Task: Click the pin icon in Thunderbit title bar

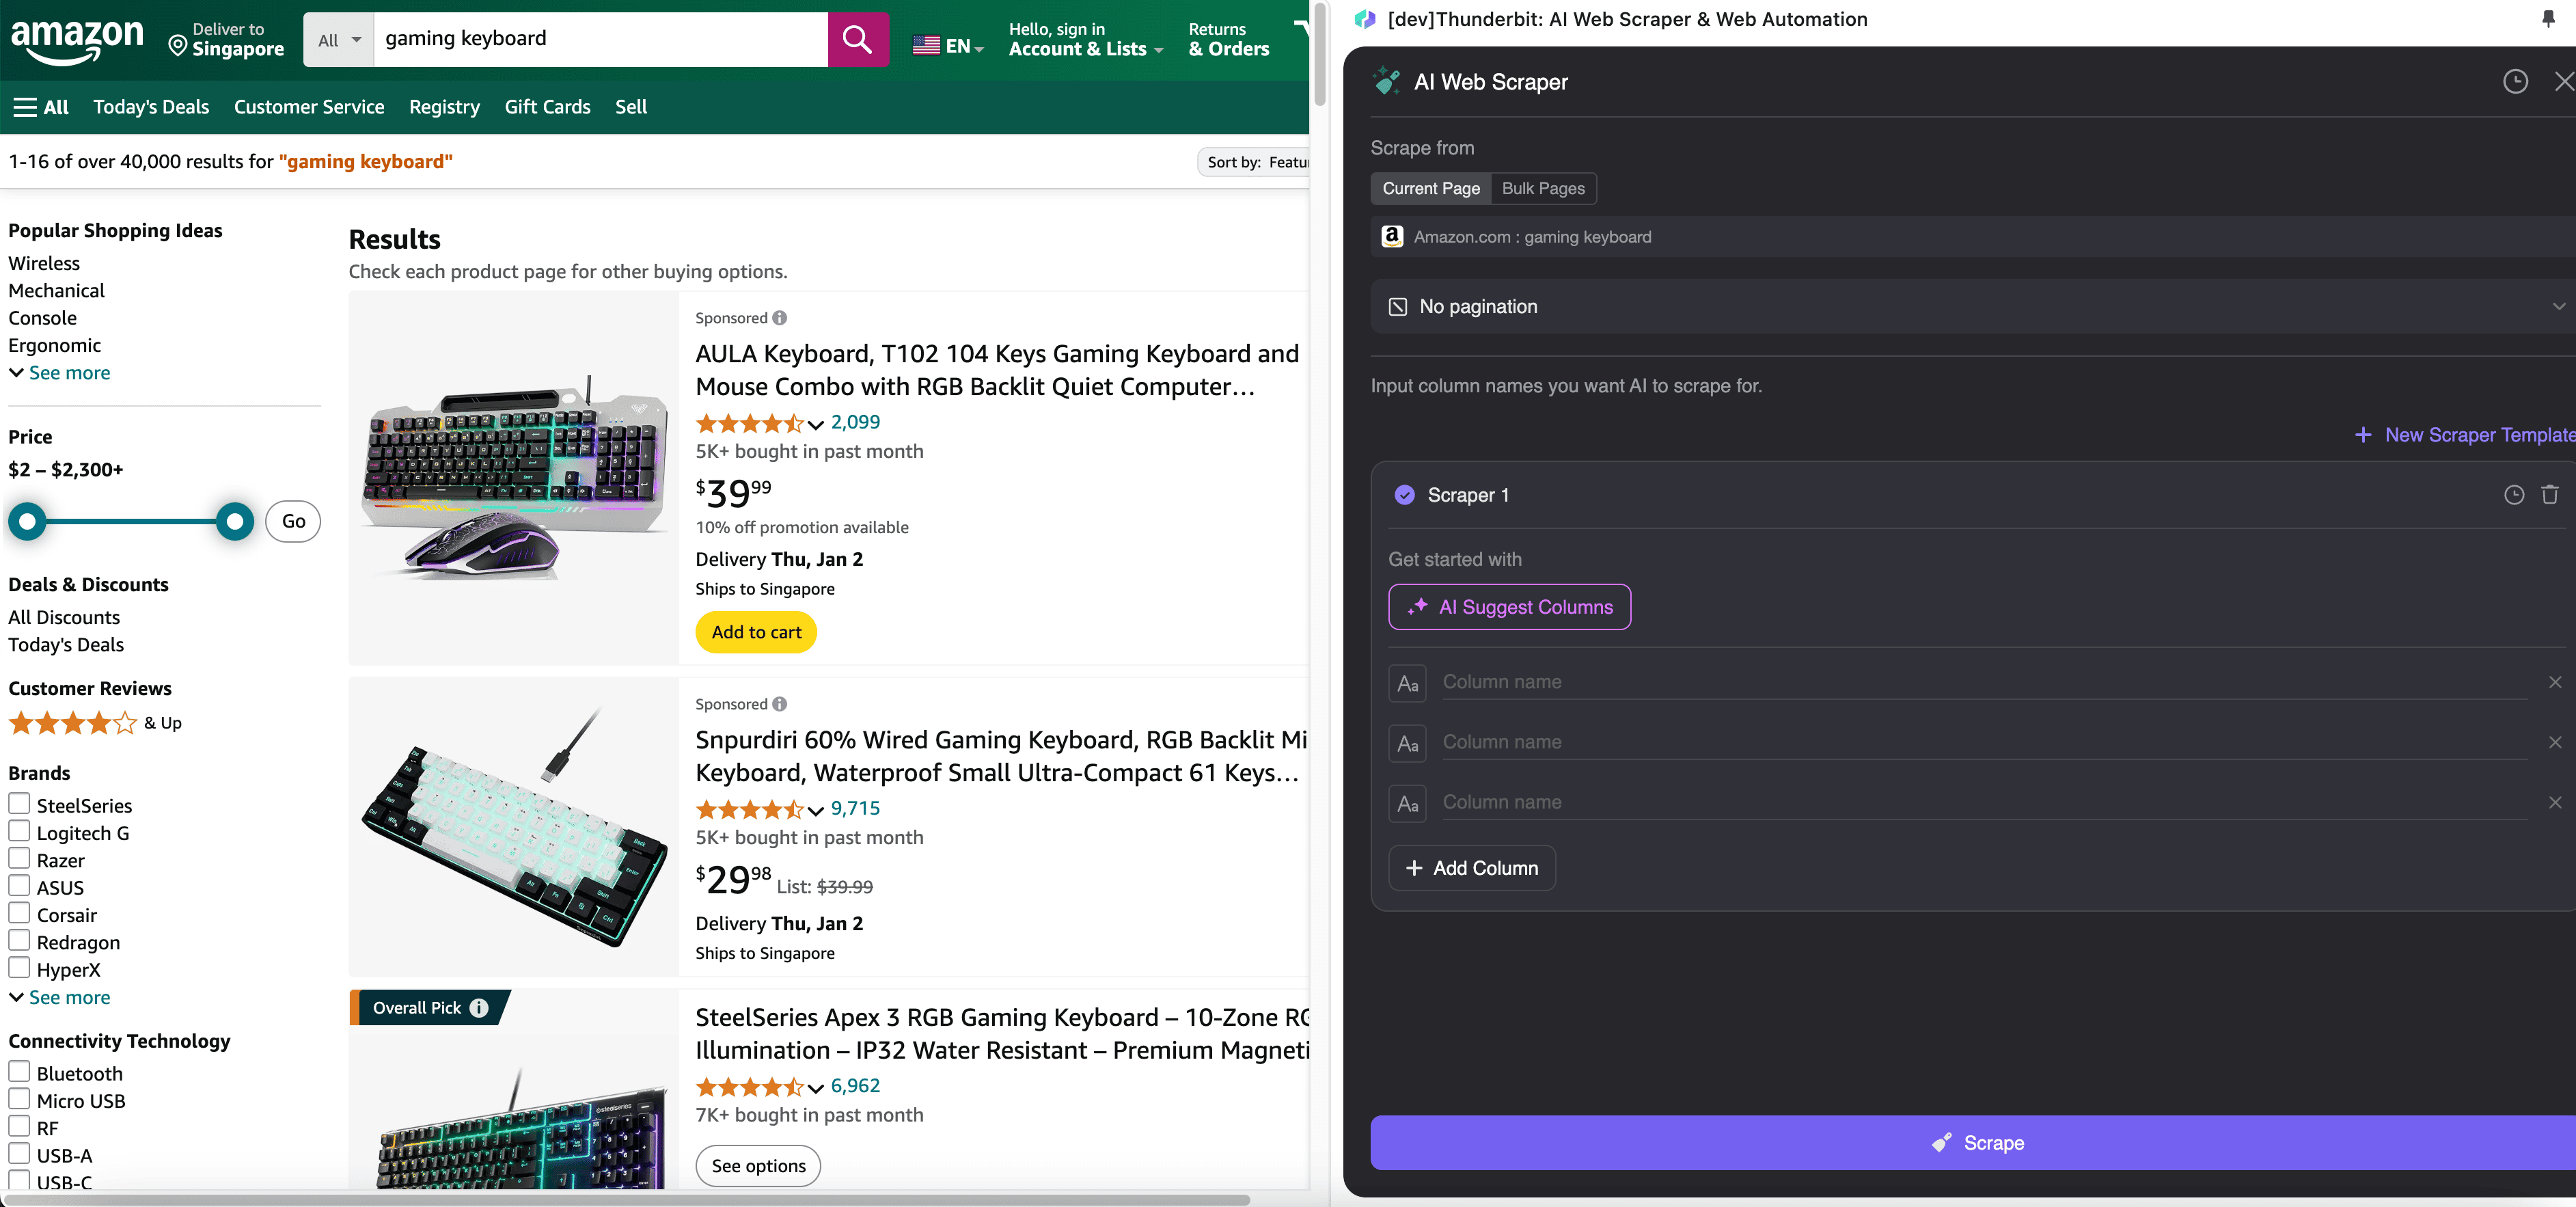Action: (2548, 18)
